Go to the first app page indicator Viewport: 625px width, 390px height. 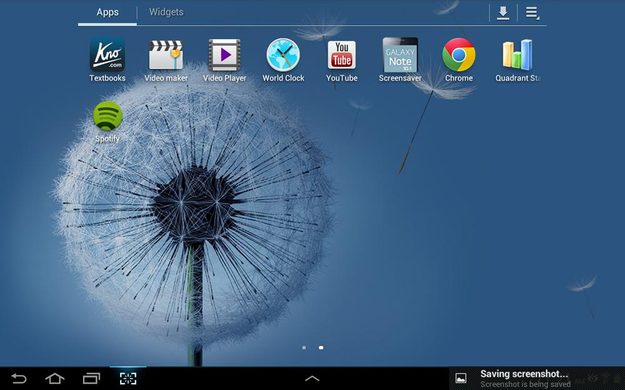click(304, 348)
